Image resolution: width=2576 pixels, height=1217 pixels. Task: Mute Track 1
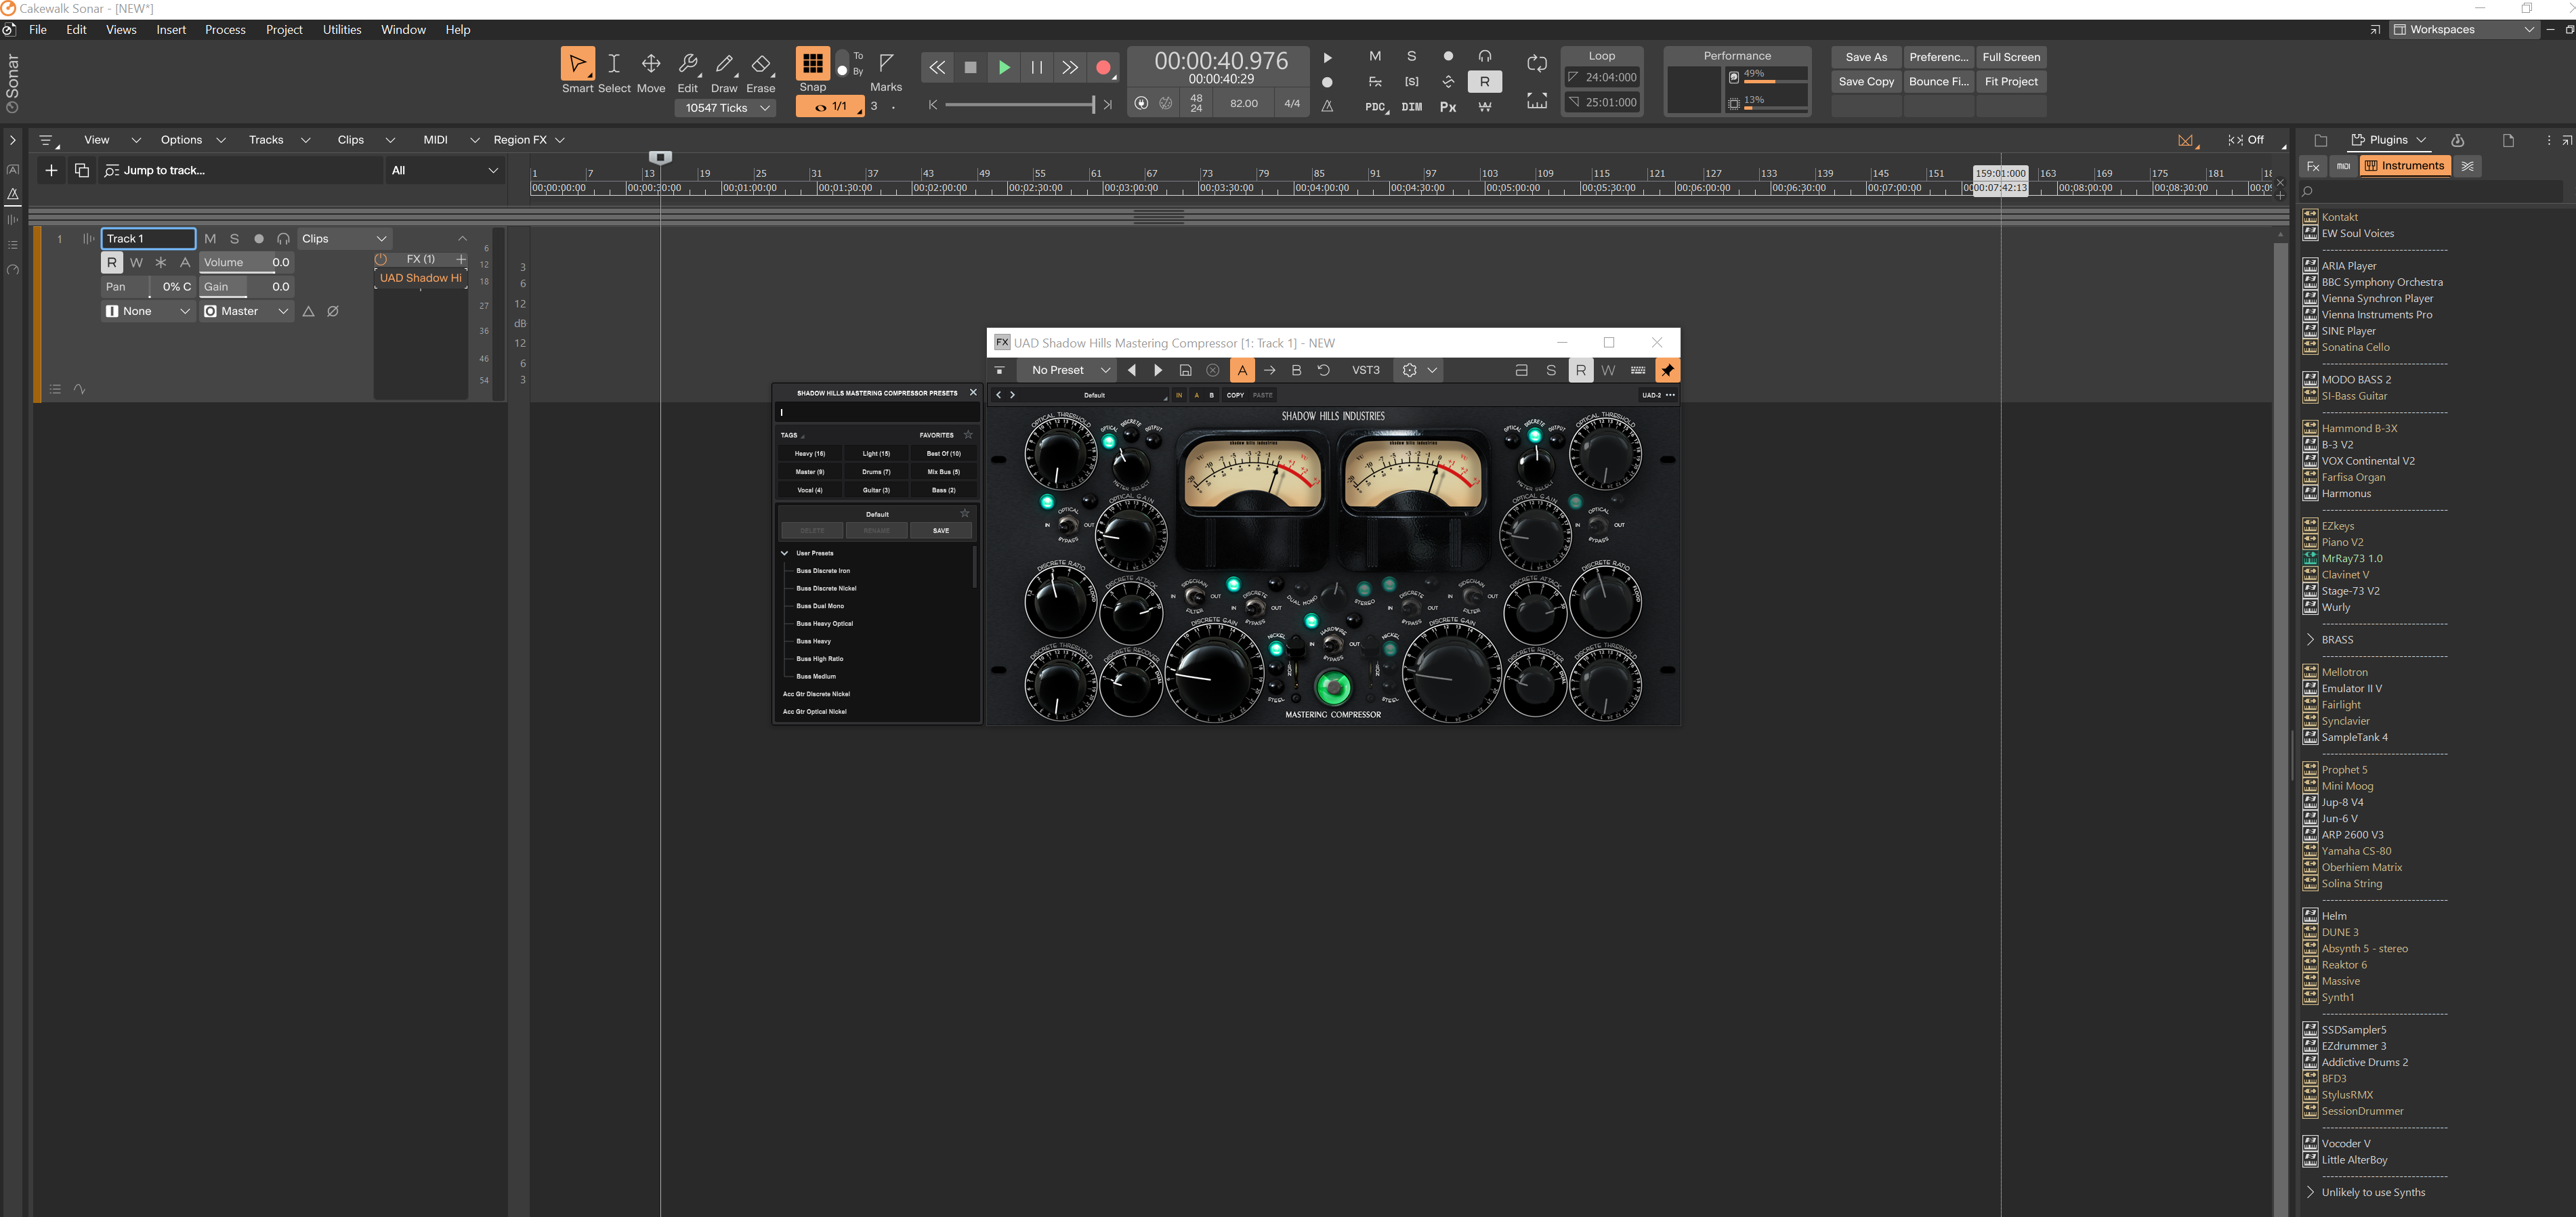[210, 239]
